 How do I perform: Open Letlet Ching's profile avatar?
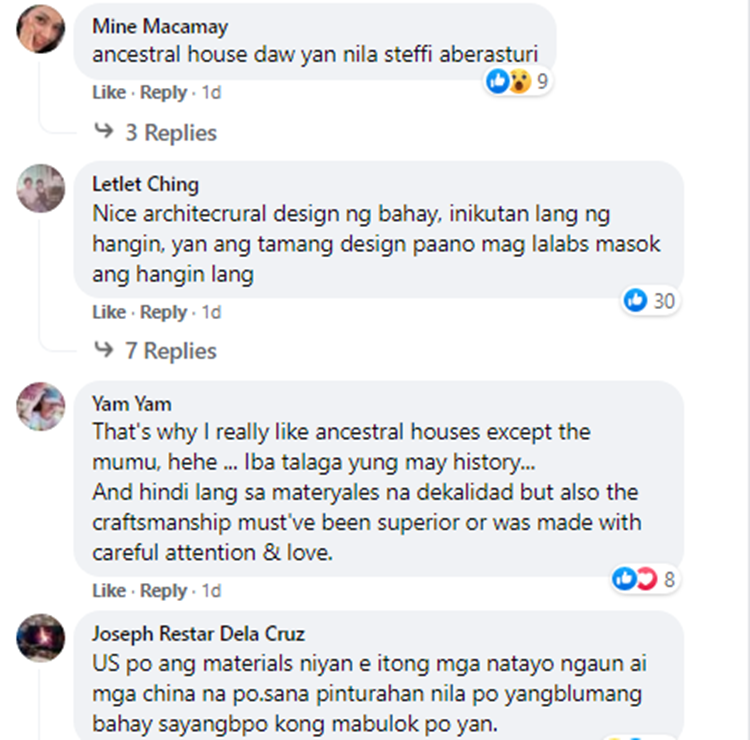(41, 188)
